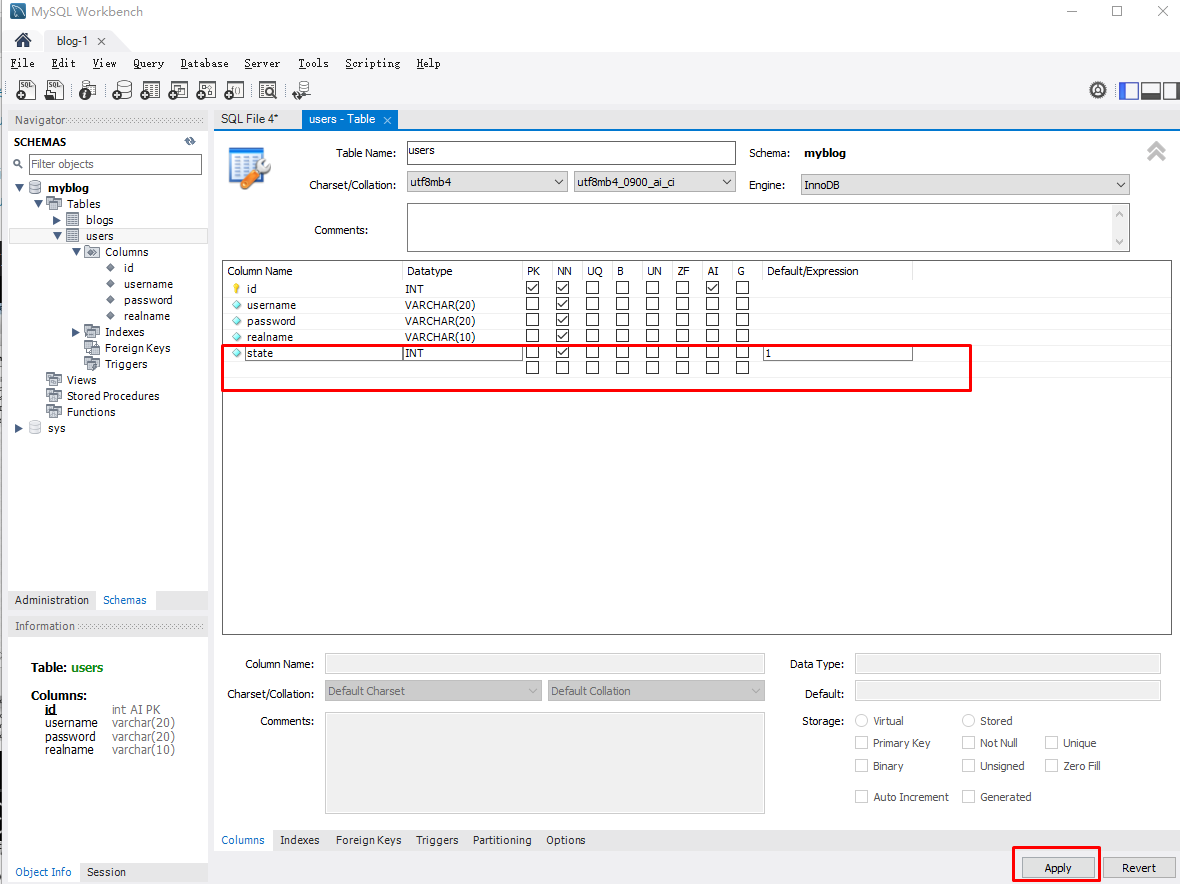Screen dimensions: 1180x884
Task: Toggle AI checkbox for id column
Action: tap(713, 288)
